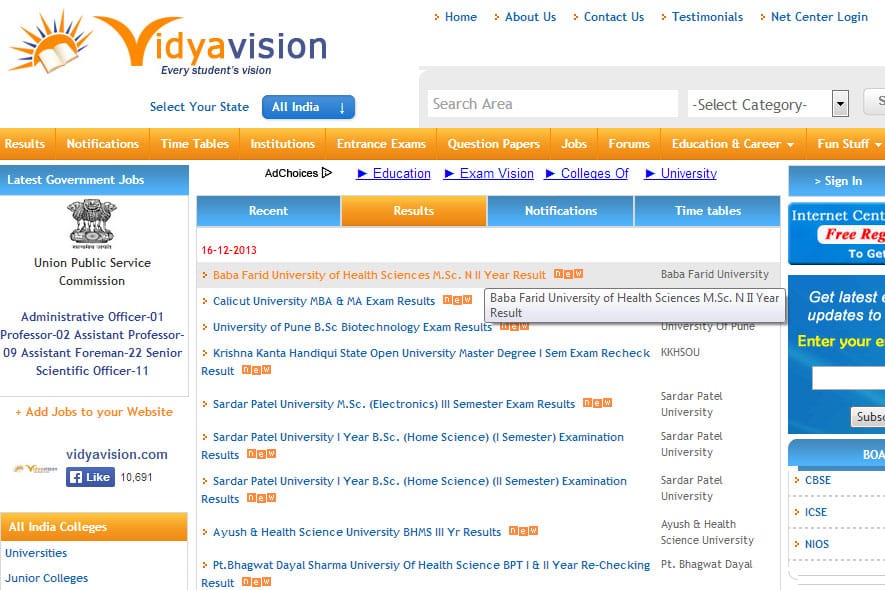Open Question Papers in the navbar
885x590 pixels.
pos(494,144)
